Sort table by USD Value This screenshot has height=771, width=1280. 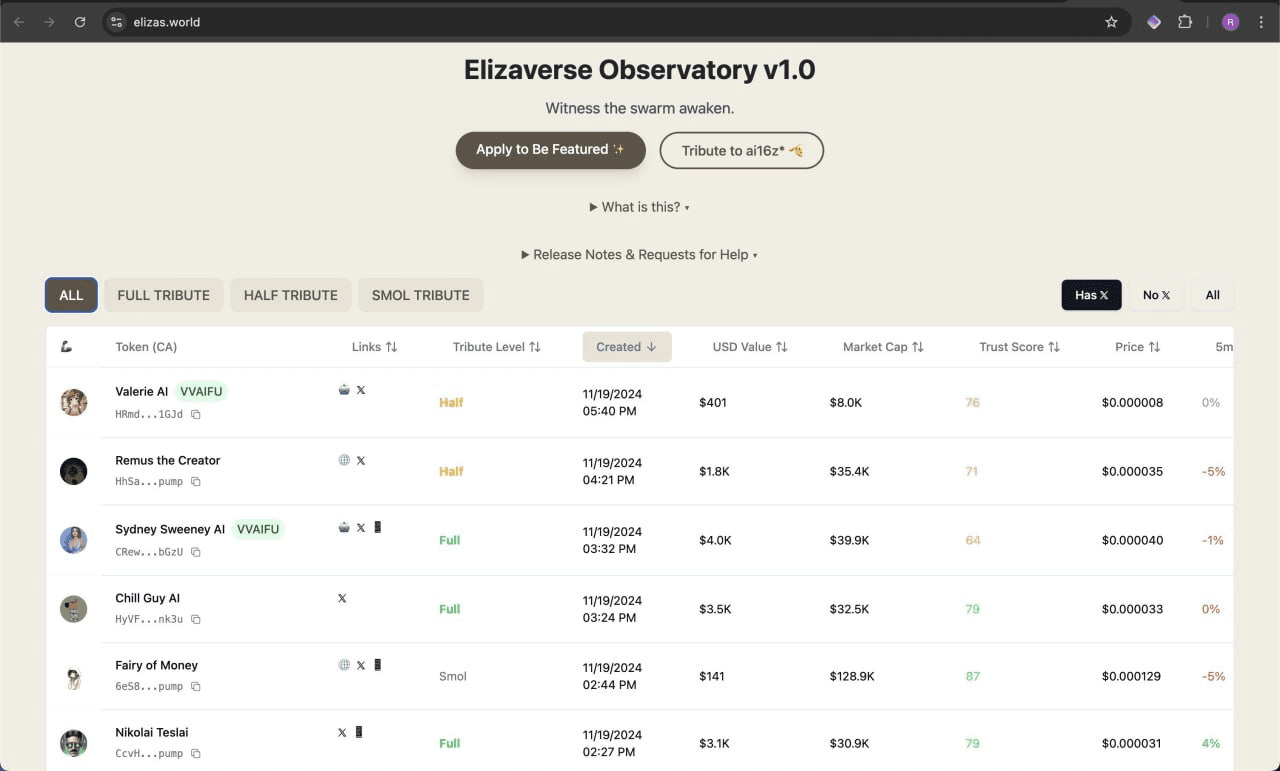pyautogui.click(x=750, y=347)
